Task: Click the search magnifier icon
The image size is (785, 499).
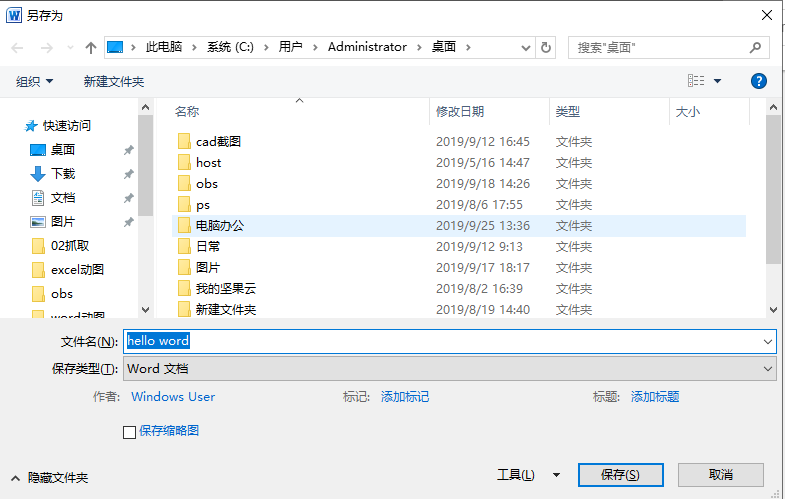Action: point(756,47)
